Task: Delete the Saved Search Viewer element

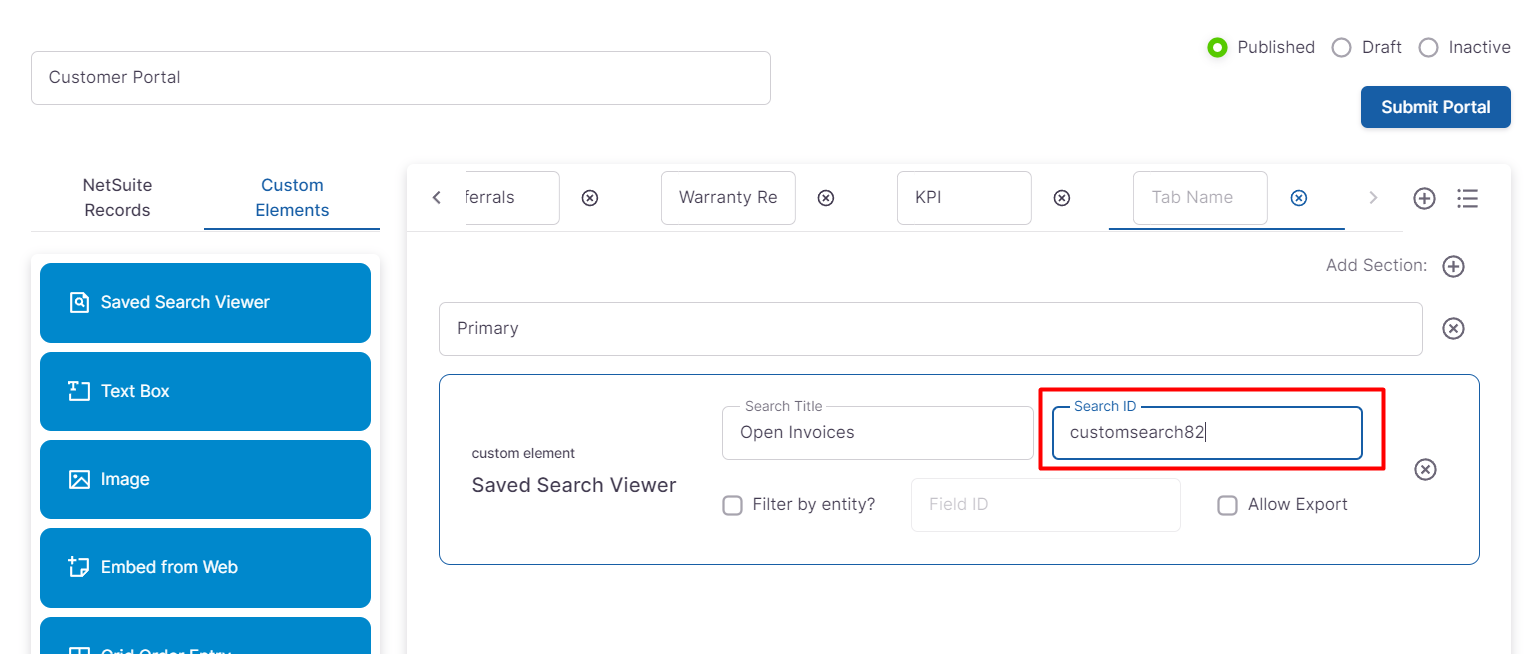Action: [x=1425, y=469]
